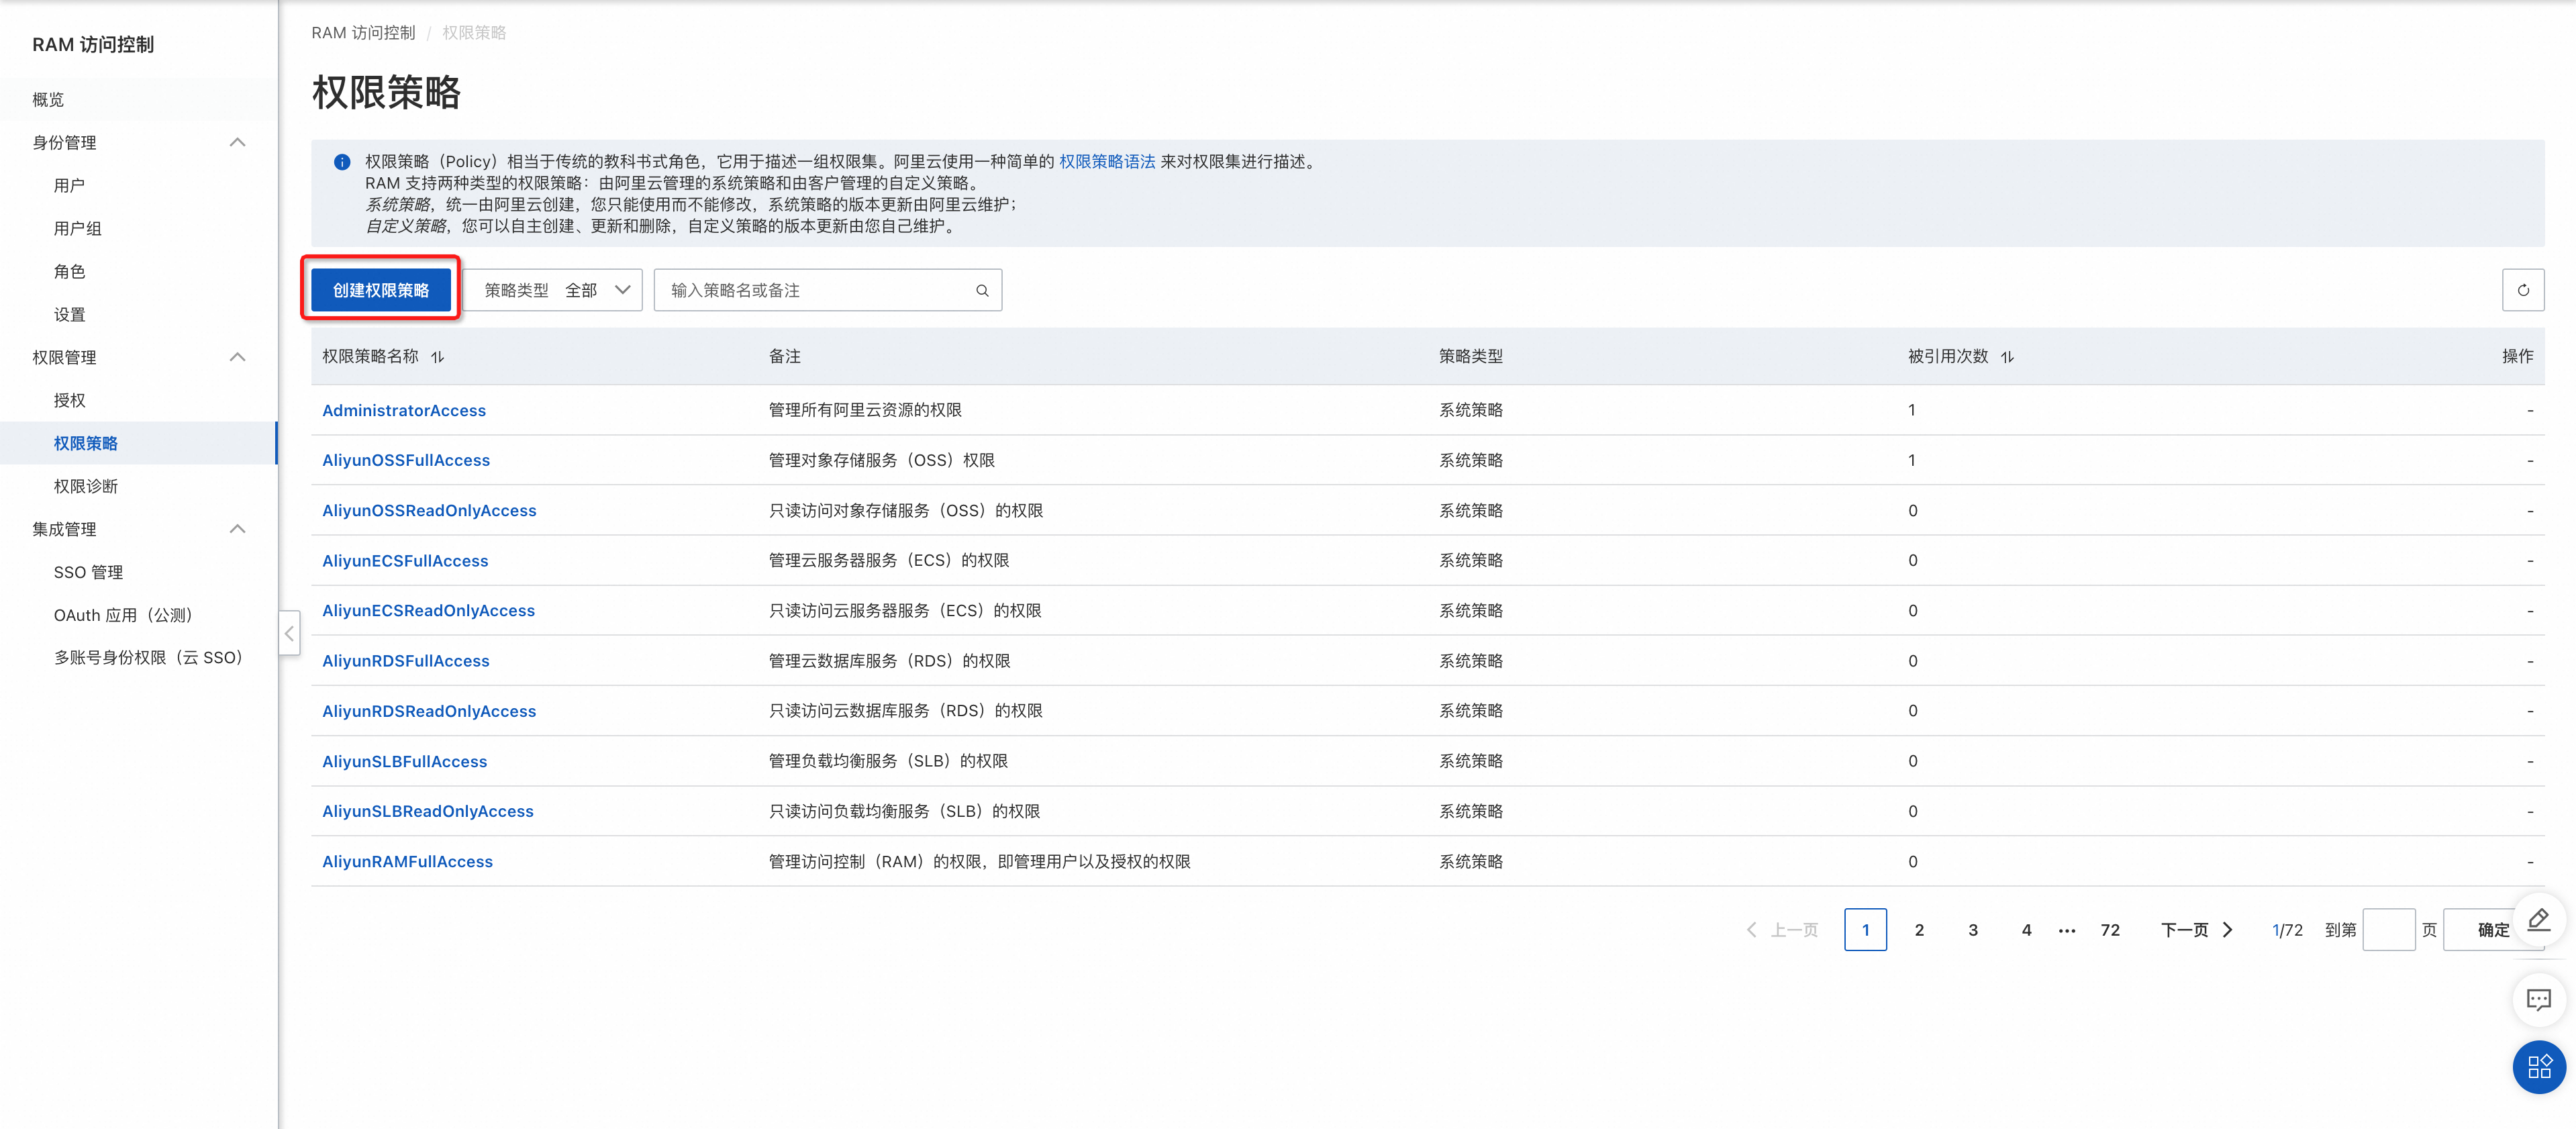
Task: Collapse the 集成管理 menu section
Action: click(x=237, y=529)
